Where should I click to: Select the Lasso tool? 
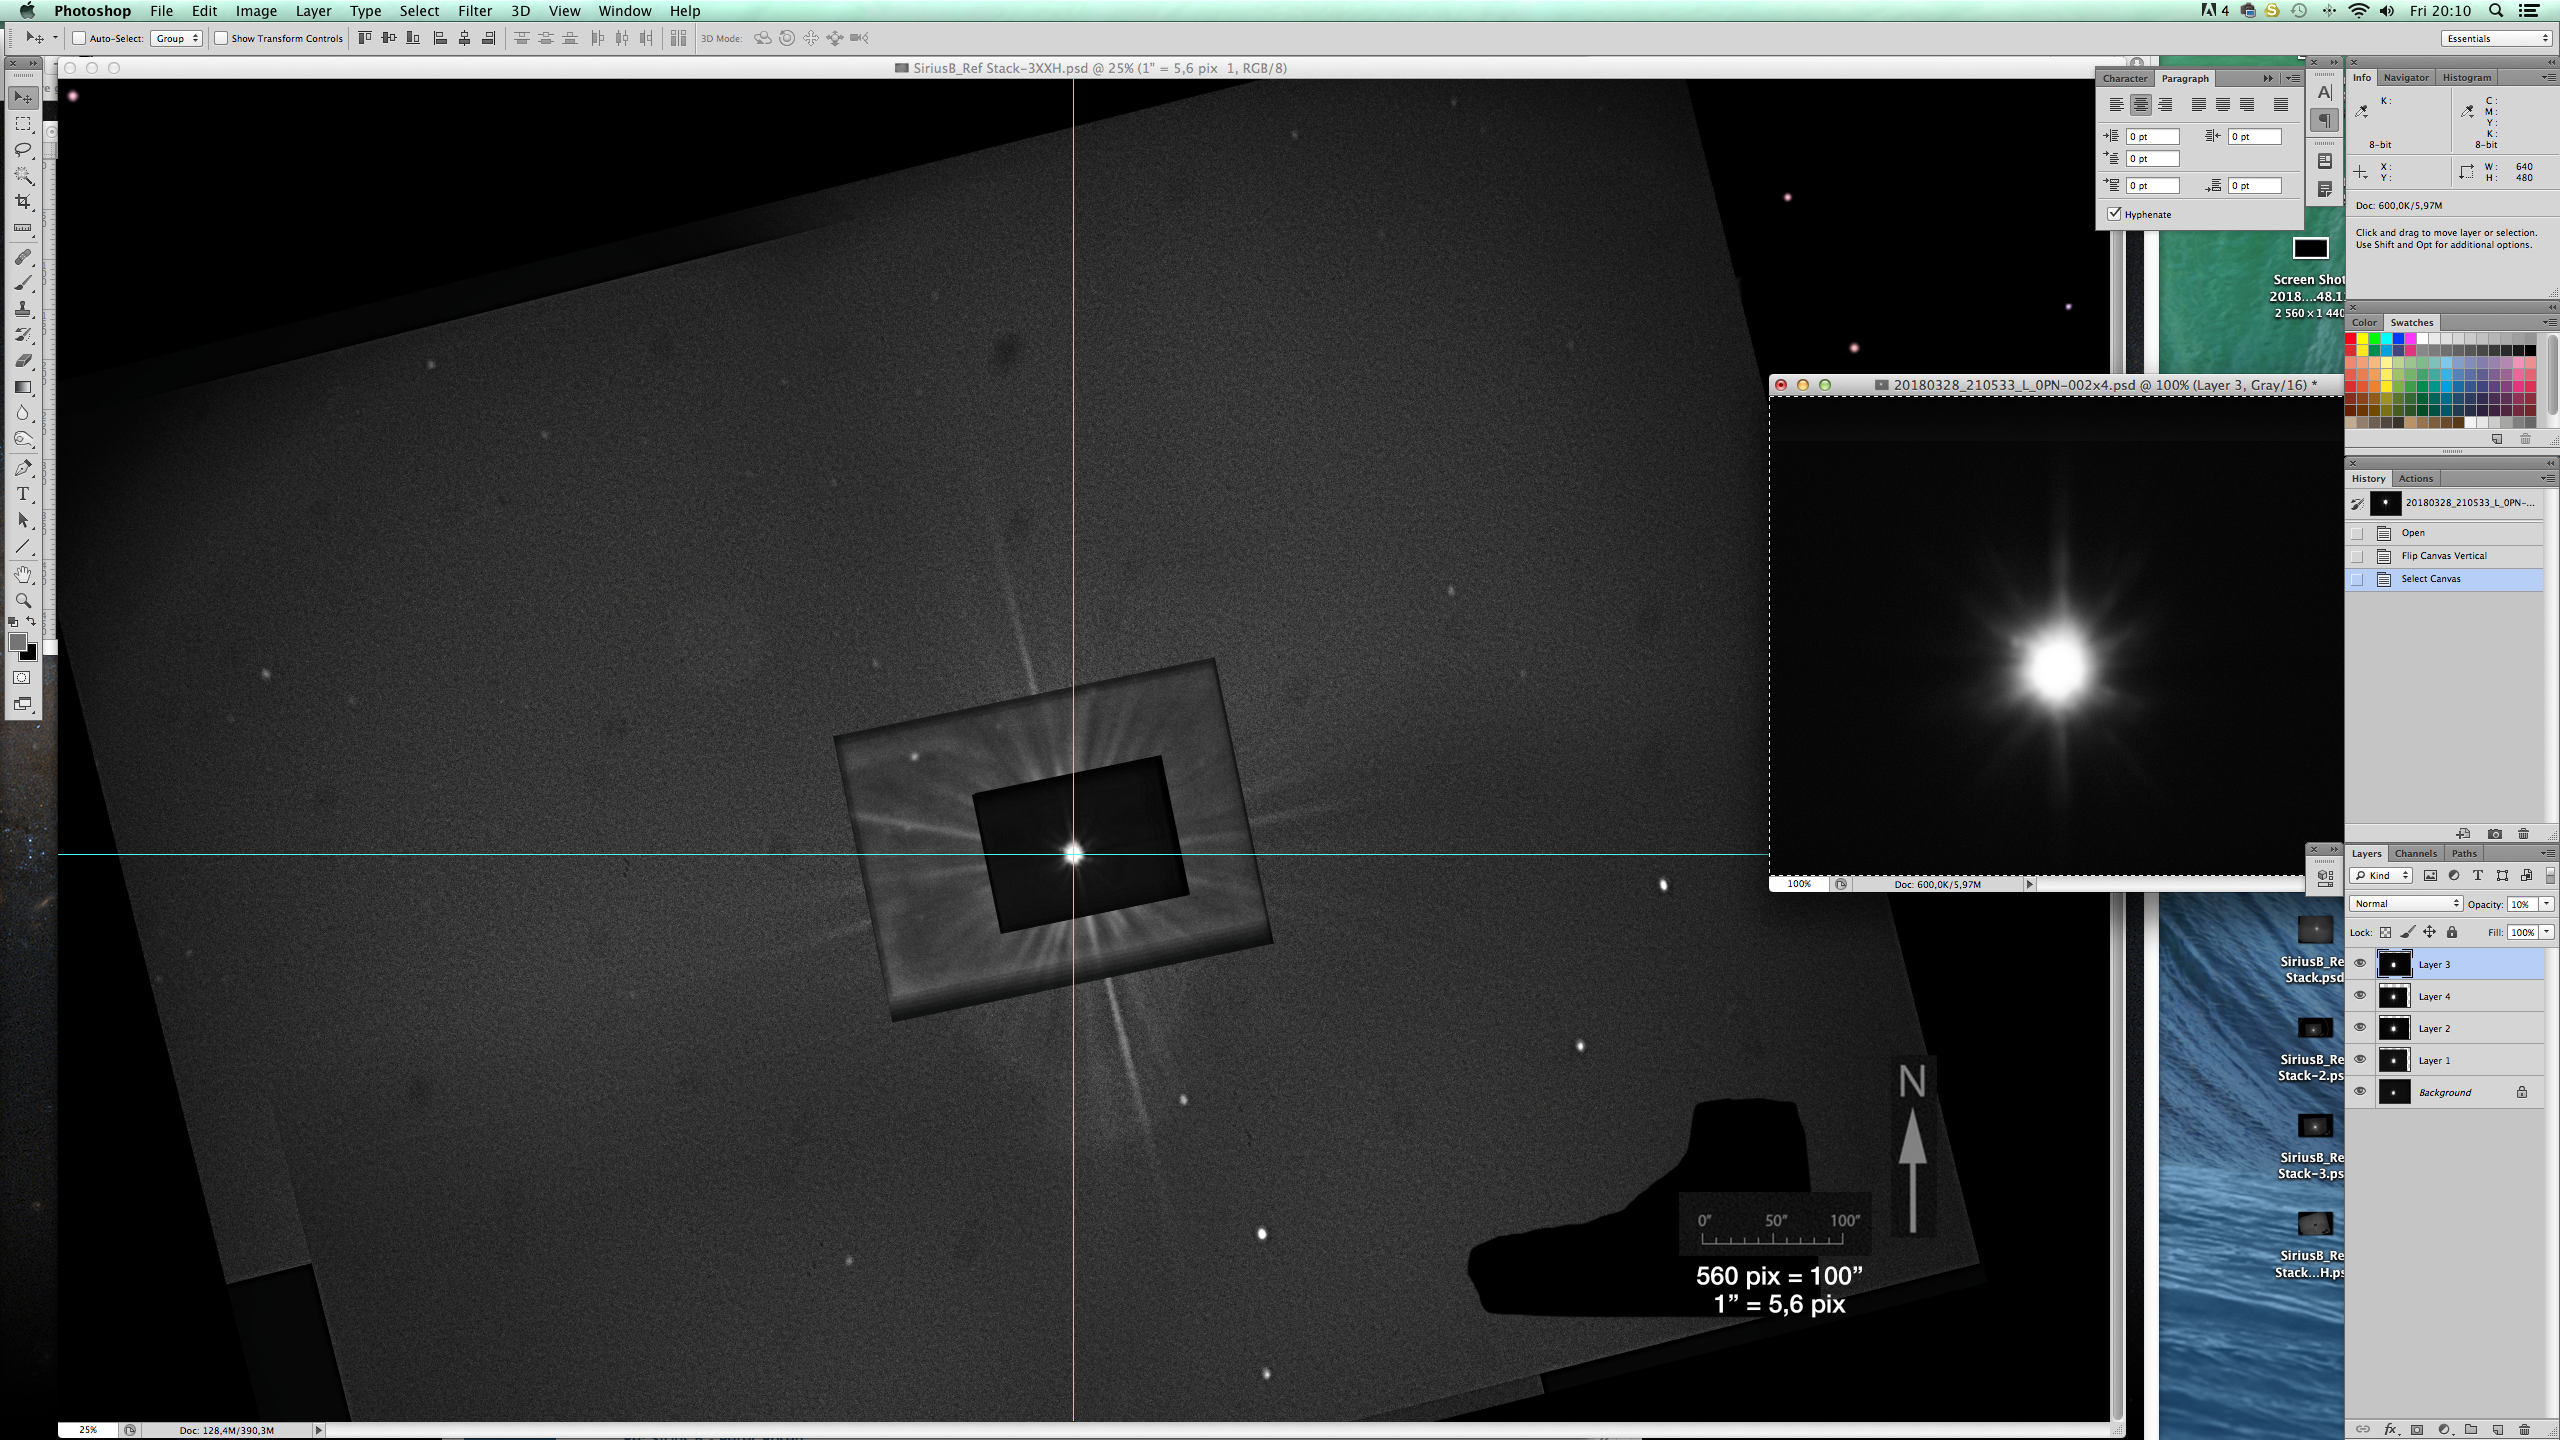pos(23,150)
